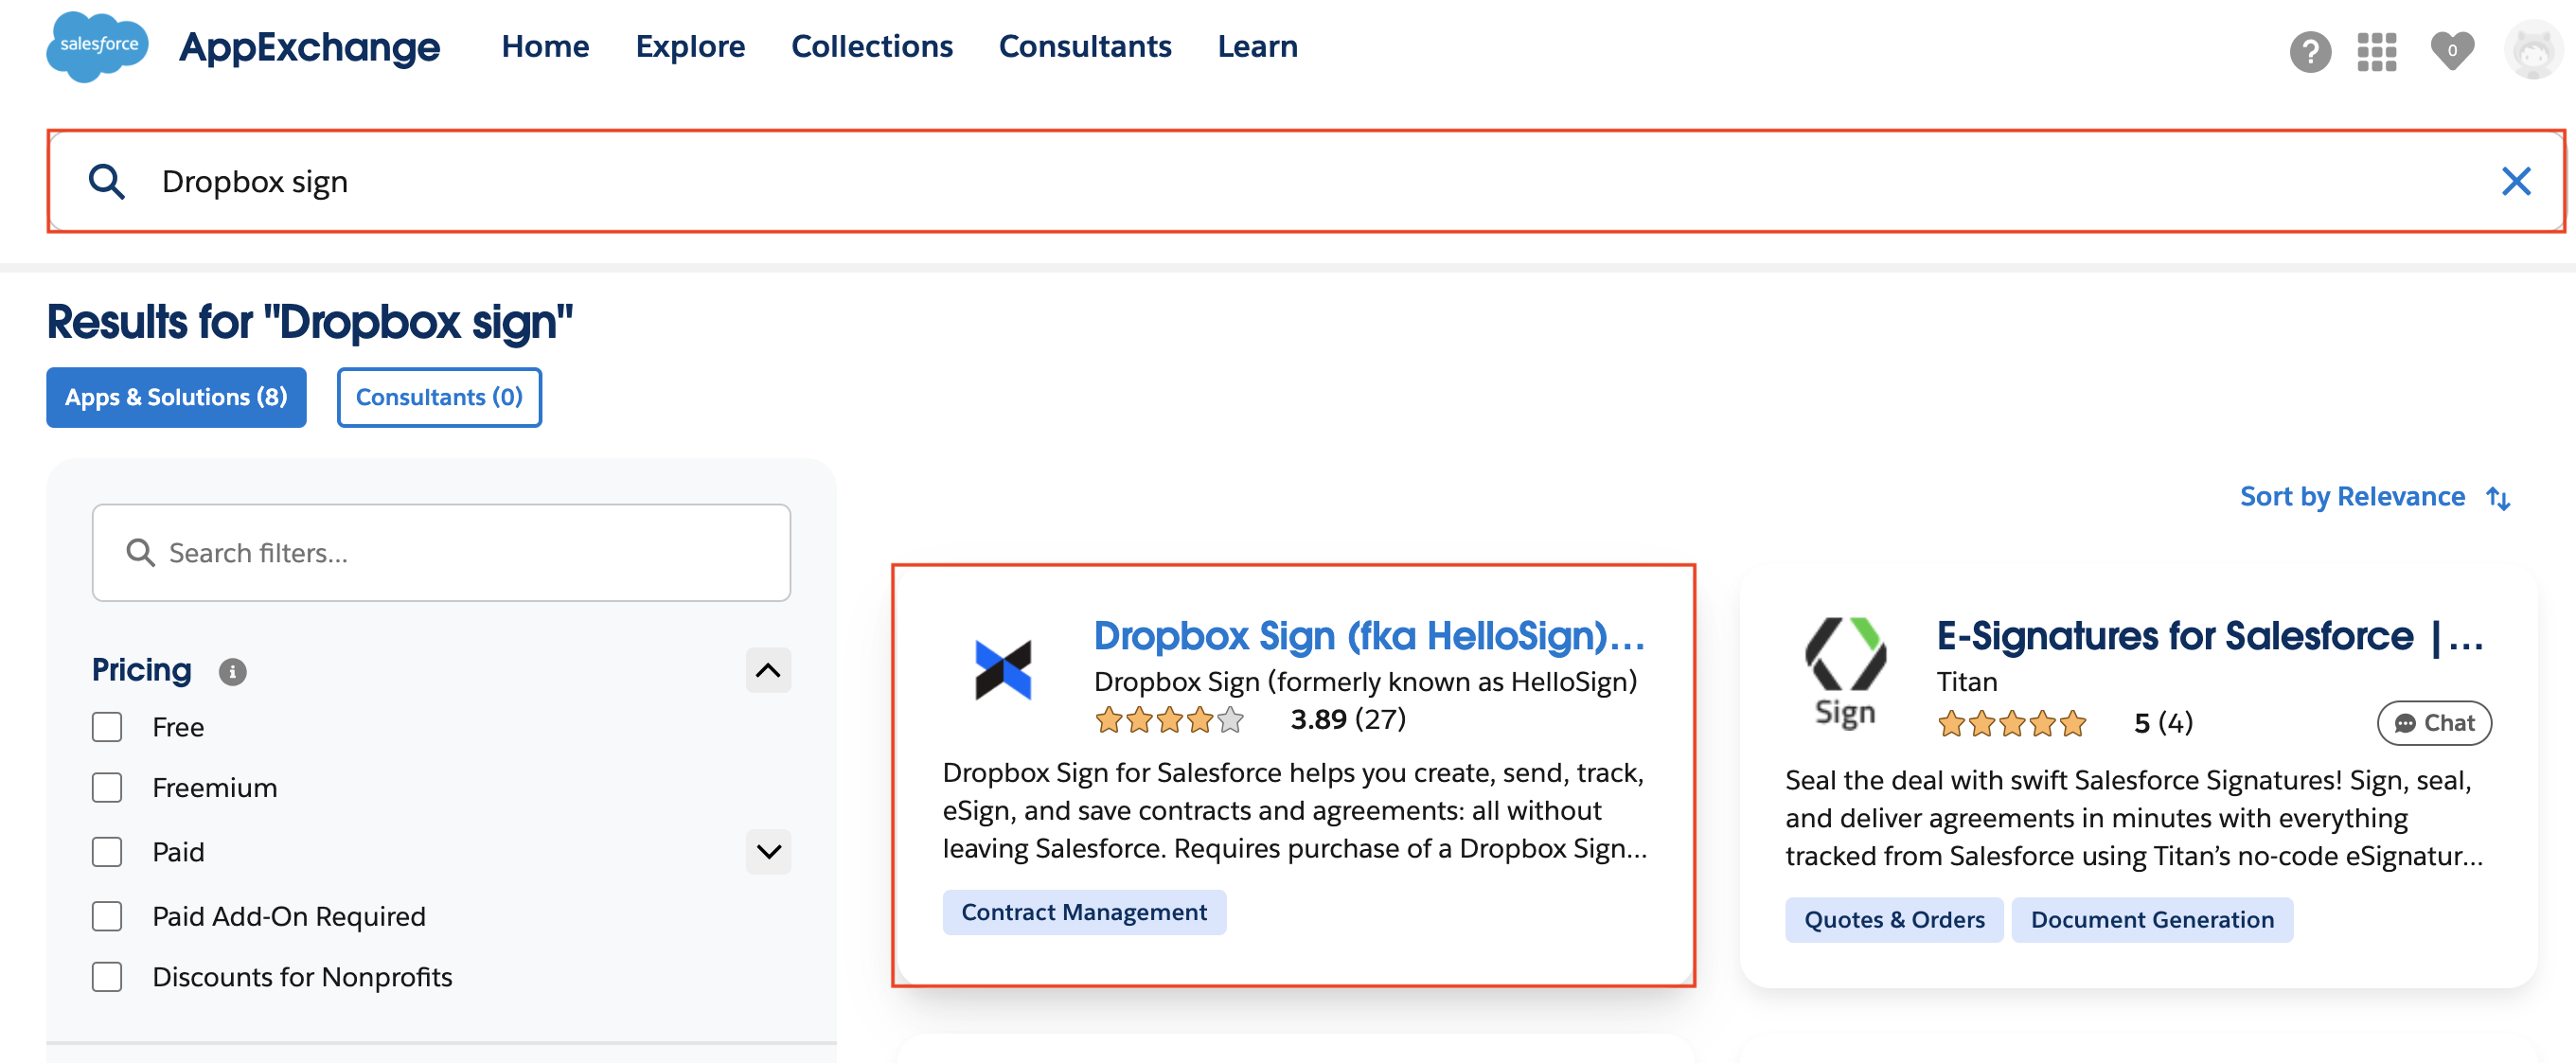Clear the search with the X icon

[2516, 181]
